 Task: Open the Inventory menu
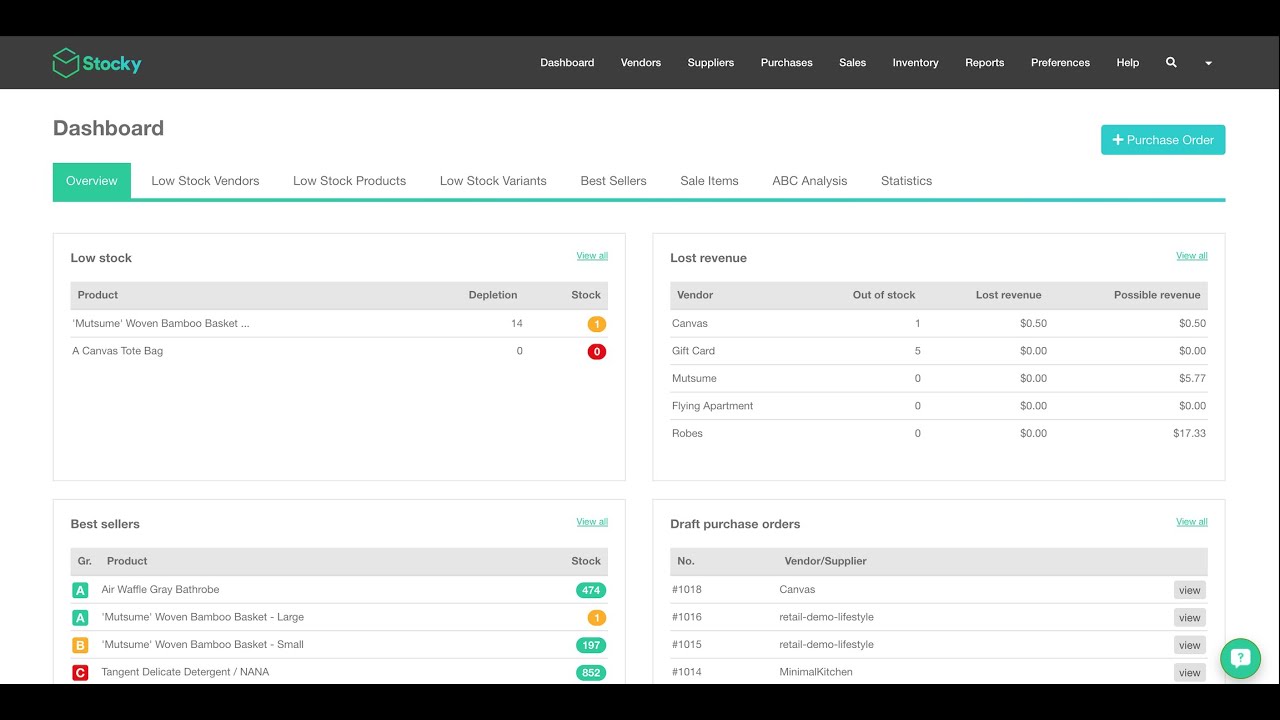[x=916, y=63]
